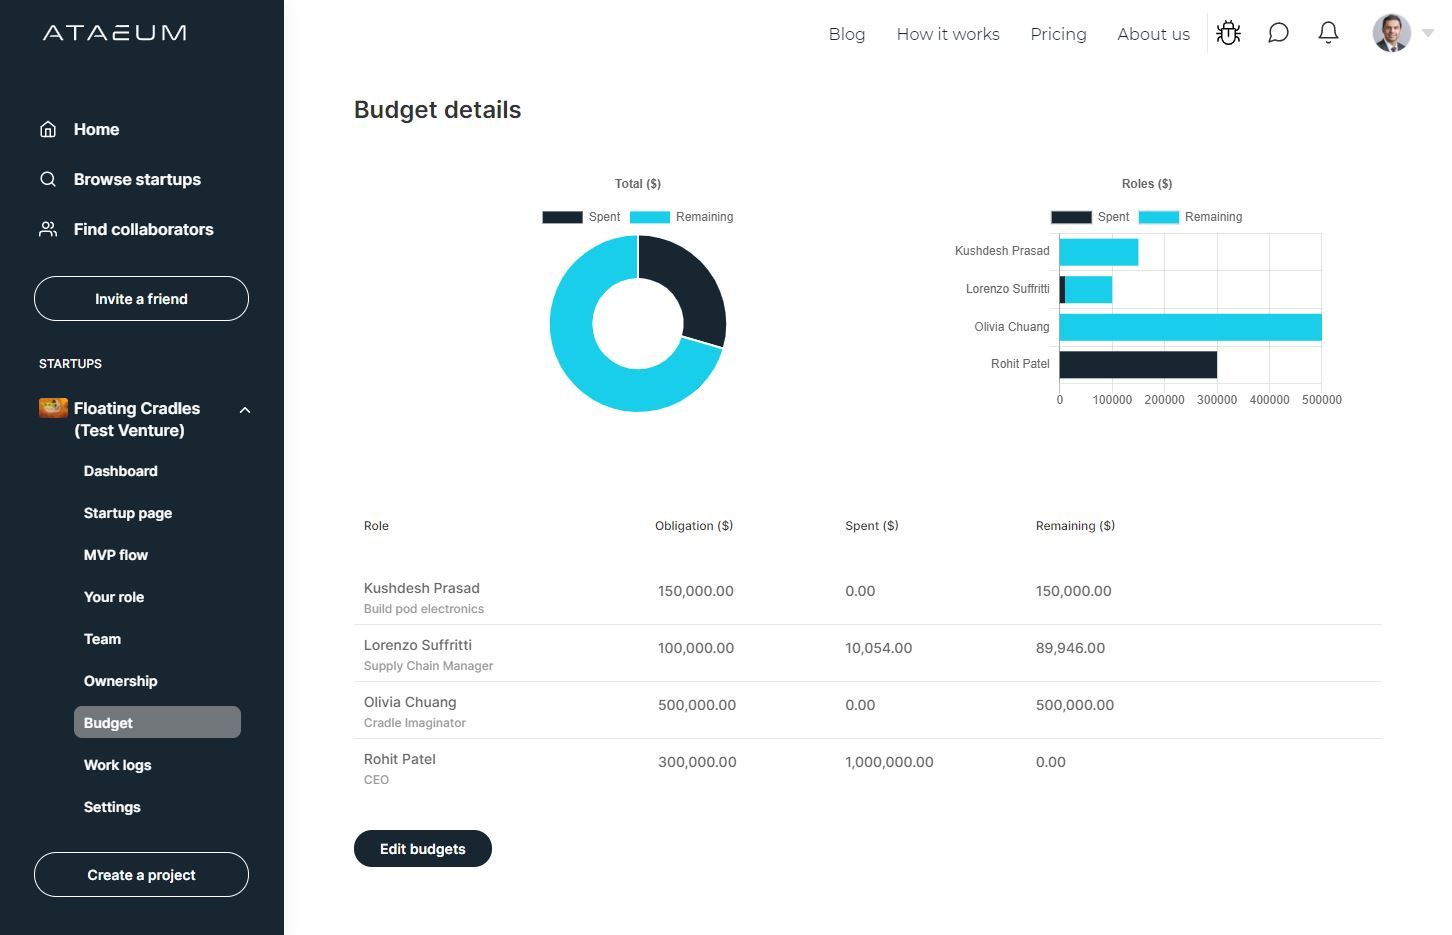Click the user profile avatar
The width and height of the screenshot is (1452, 935).
(x=1391, y=33)
